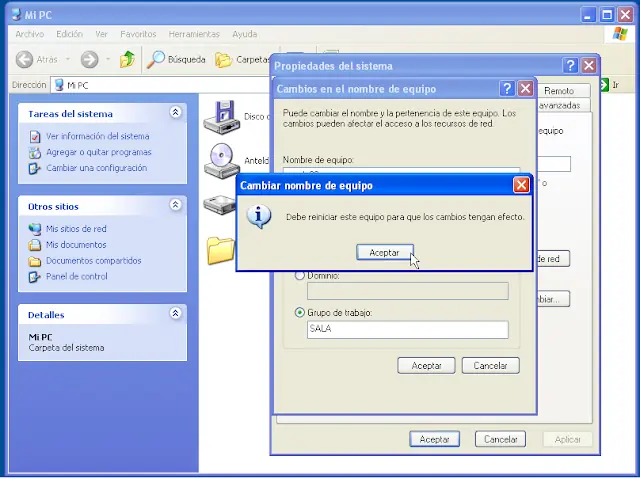Click the help question mark in Propiedades del sistema
This screenshot has width=640, height=479.
tap(570, 66)
